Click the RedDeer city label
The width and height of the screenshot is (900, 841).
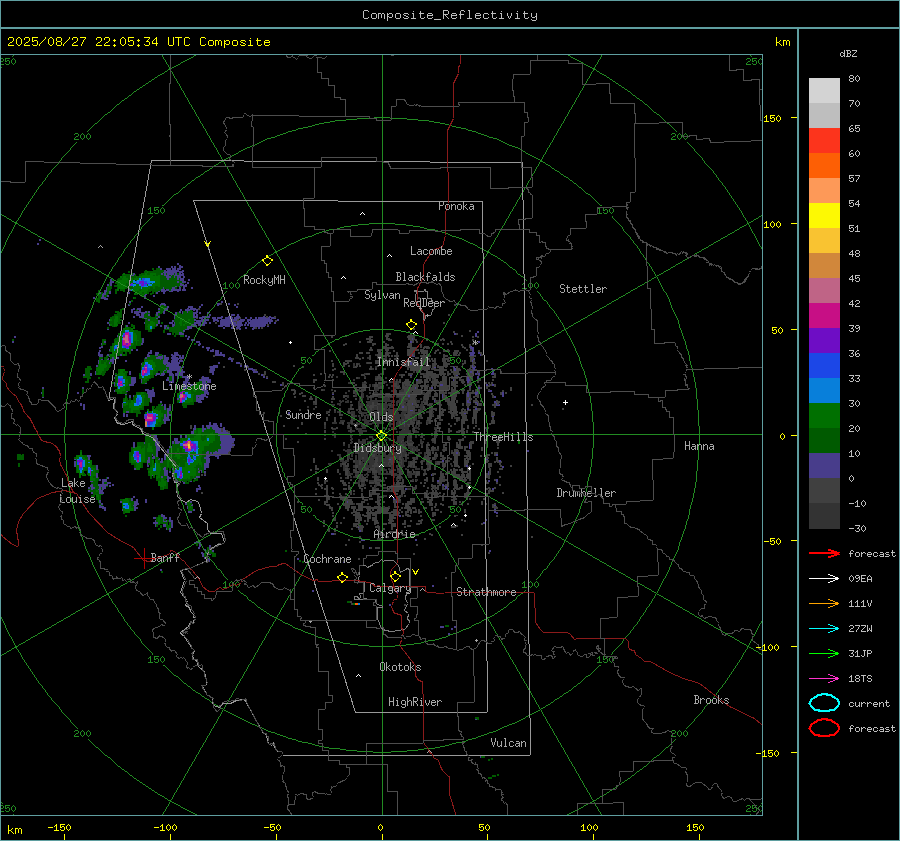pos(424,303)
